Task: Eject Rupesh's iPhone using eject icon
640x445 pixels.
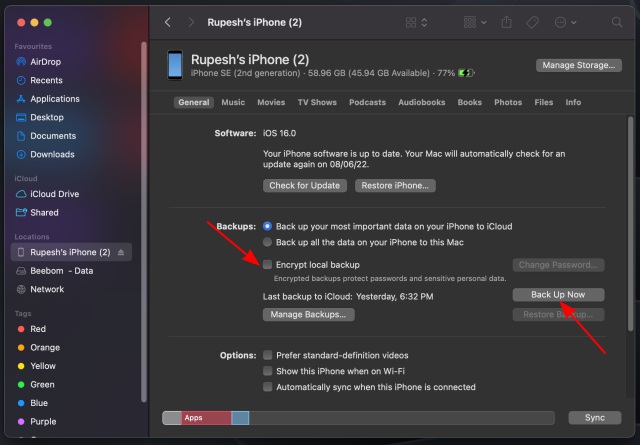Action: 121,252
